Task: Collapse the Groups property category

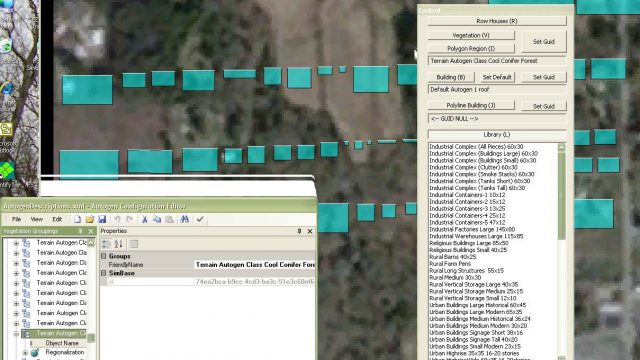Action: (104, 256)
